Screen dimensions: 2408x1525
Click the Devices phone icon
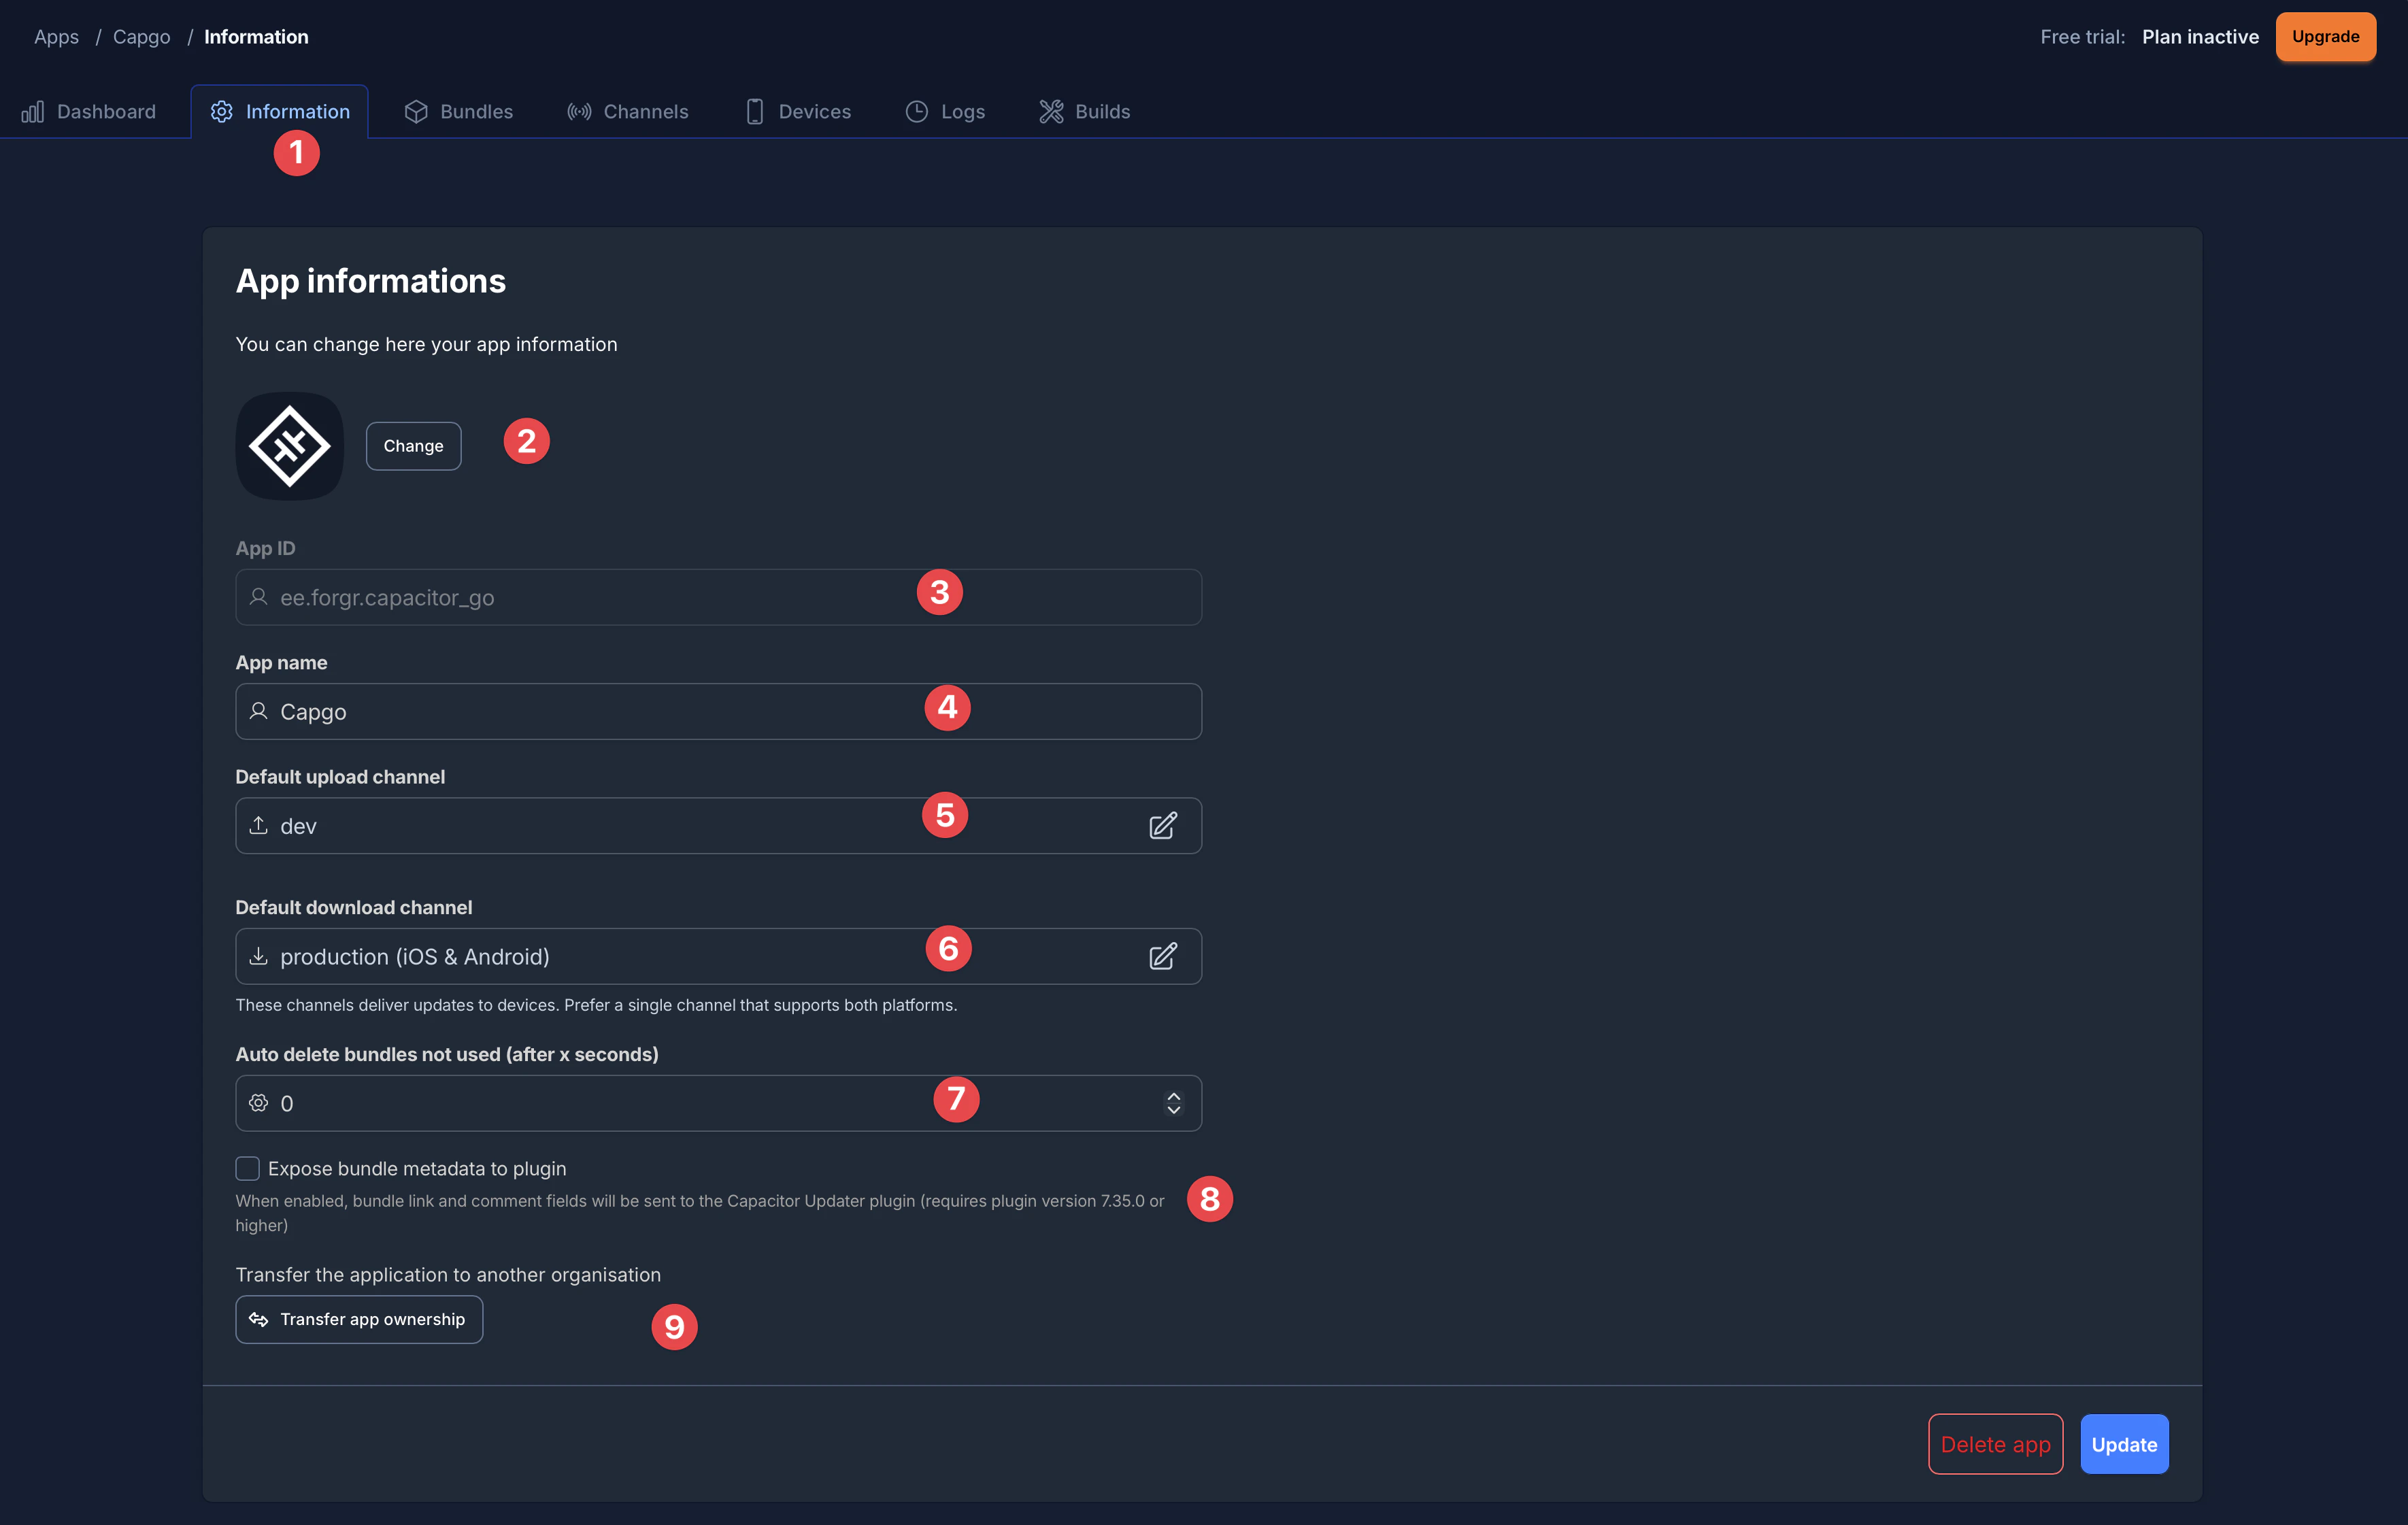(755, 111)
